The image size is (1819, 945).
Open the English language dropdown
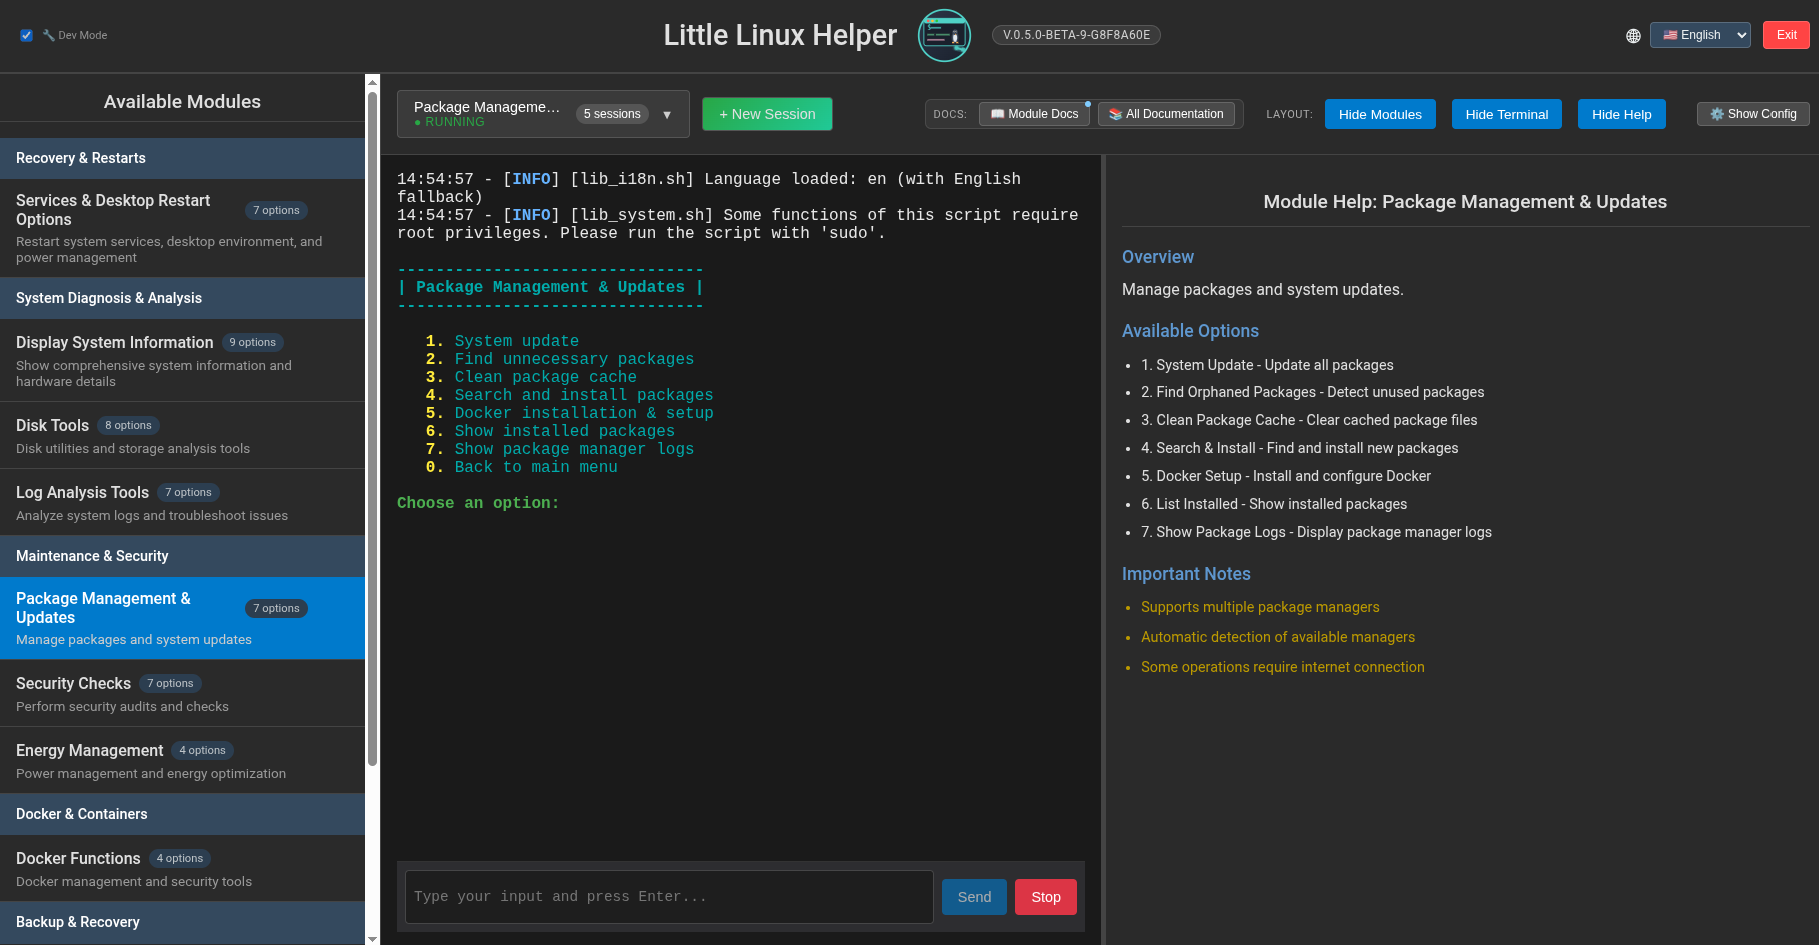[x=1700, y=35]
